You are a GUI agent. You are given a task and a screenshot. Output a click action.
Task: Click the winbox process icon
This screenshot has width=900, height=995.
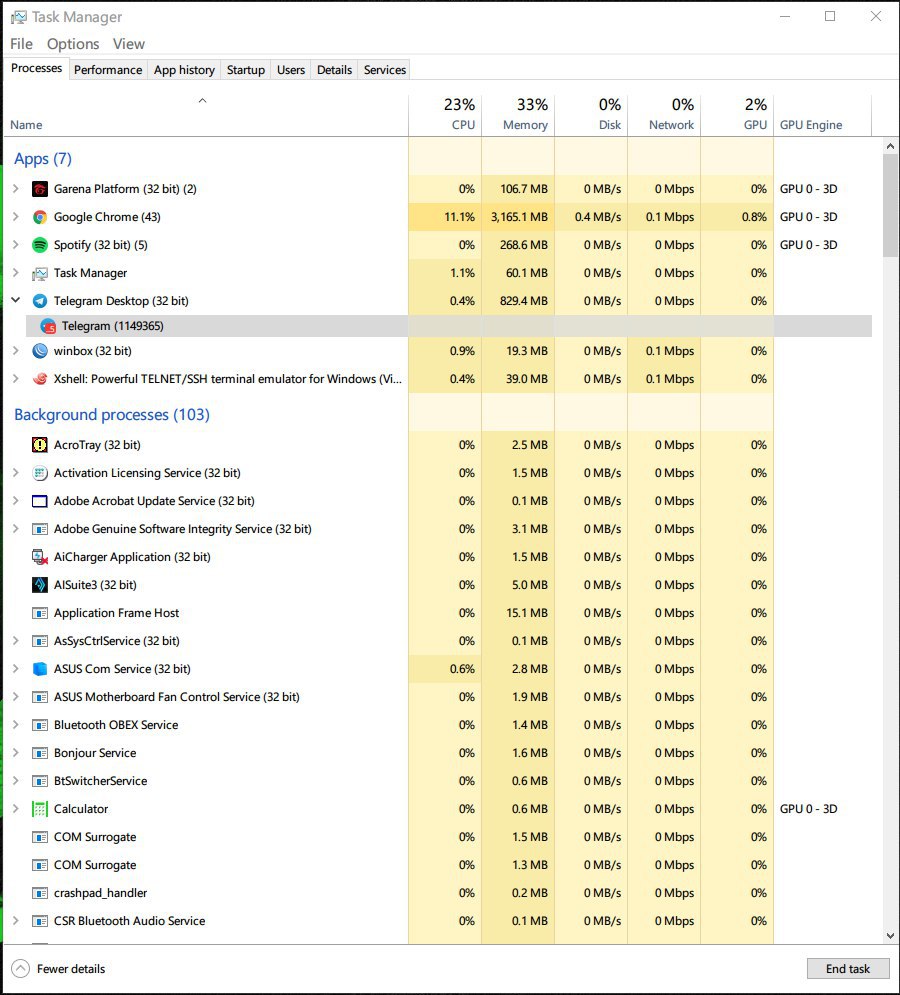click(x=40, y=351)
